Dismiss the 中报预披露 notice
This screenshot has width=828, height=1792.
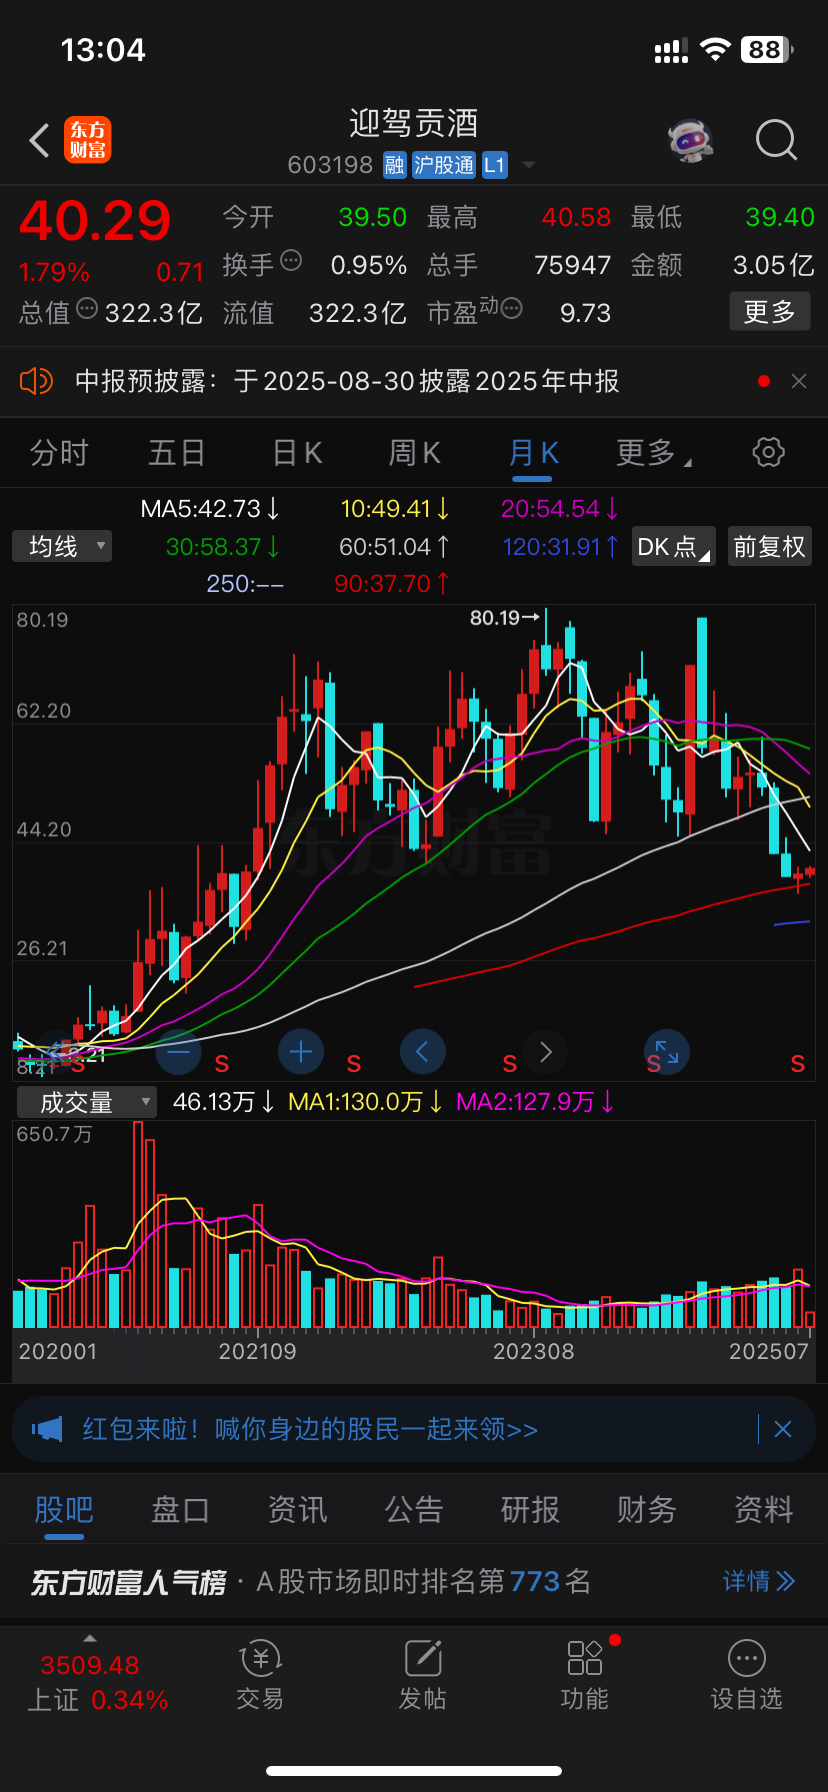click(x=799, y=381)
